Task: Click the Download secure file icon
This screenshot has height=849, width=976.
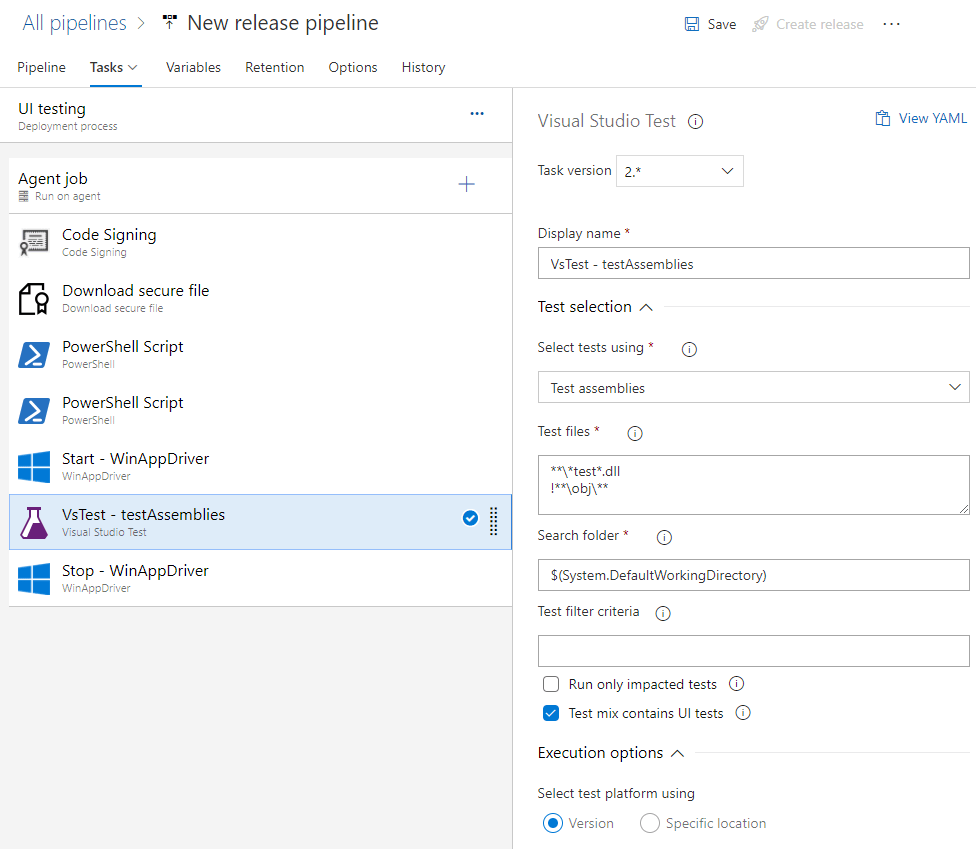Action: click(35, 299)
